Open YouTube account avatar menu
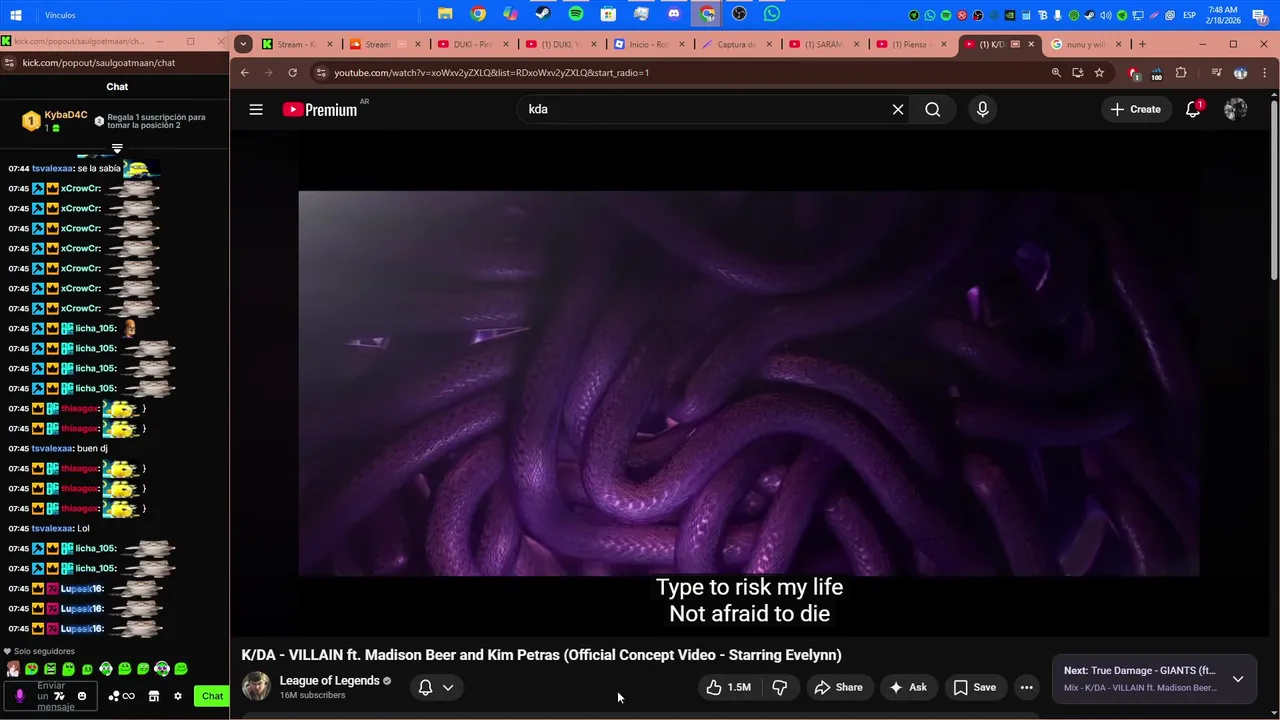 pos(1236,109)
